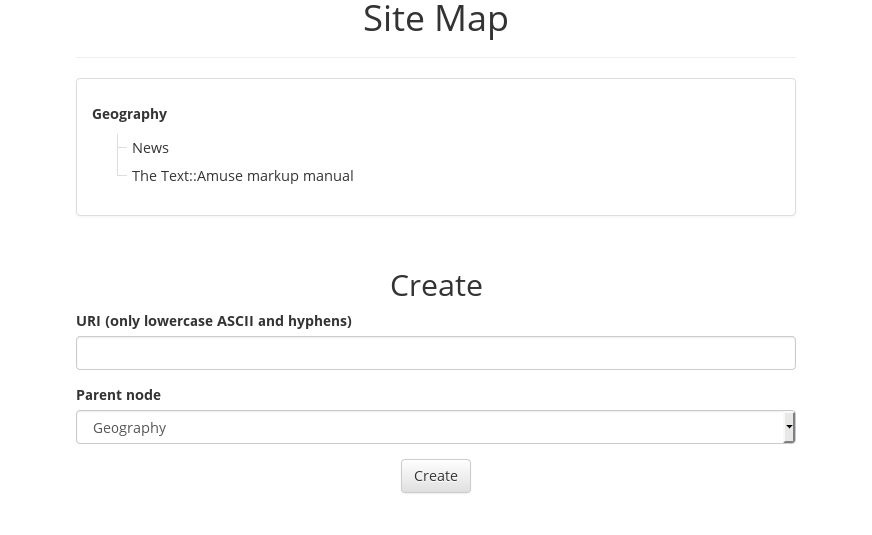
Task: Select the Geography node in the site map tree
Action: pyautogui.click(x=129, y=114)
